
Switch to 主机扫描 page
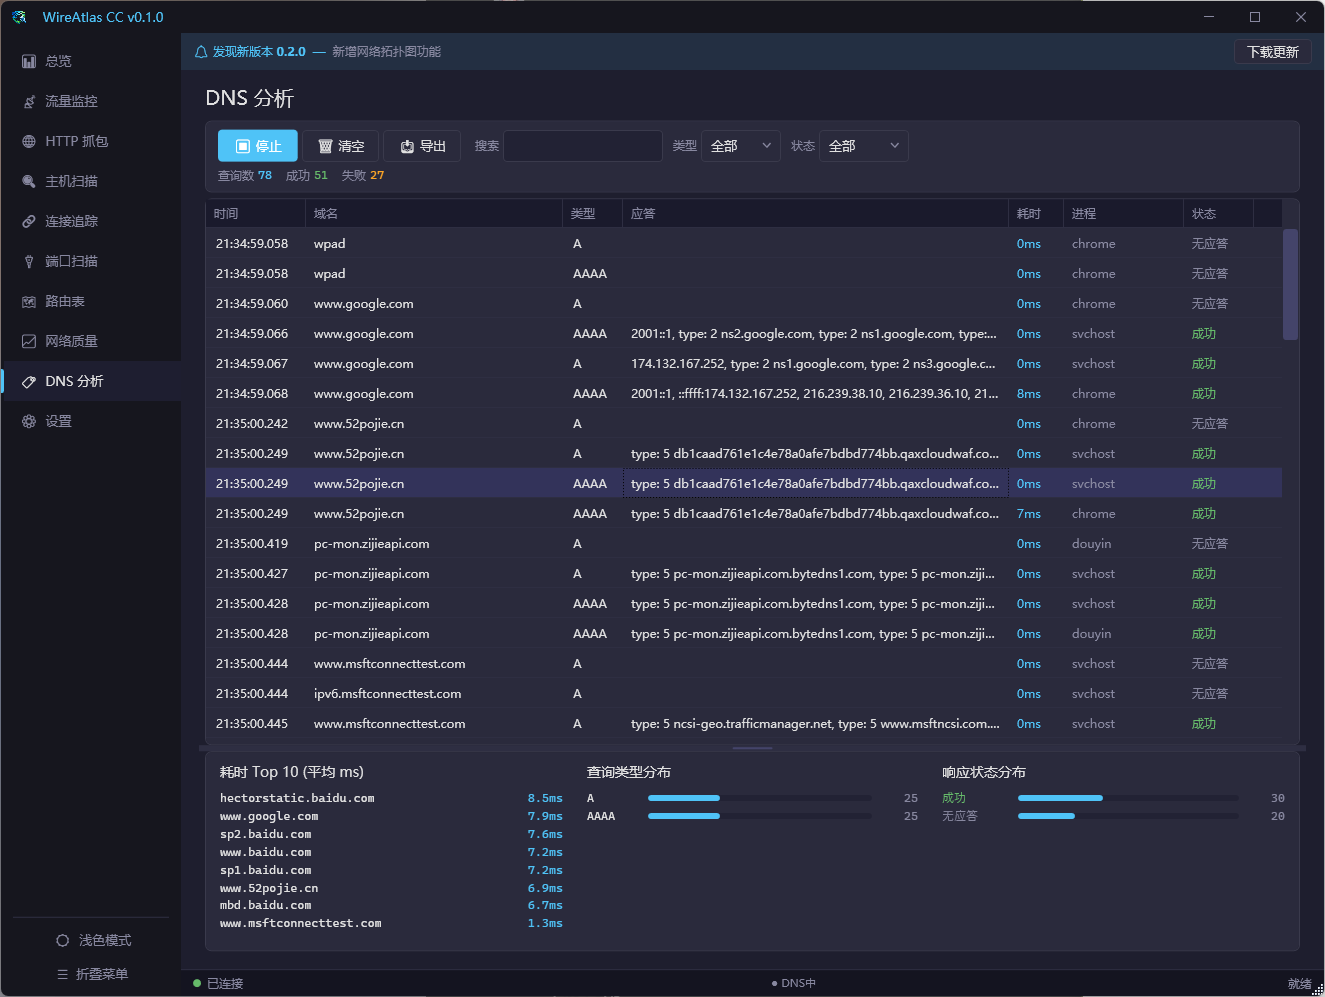91,181
